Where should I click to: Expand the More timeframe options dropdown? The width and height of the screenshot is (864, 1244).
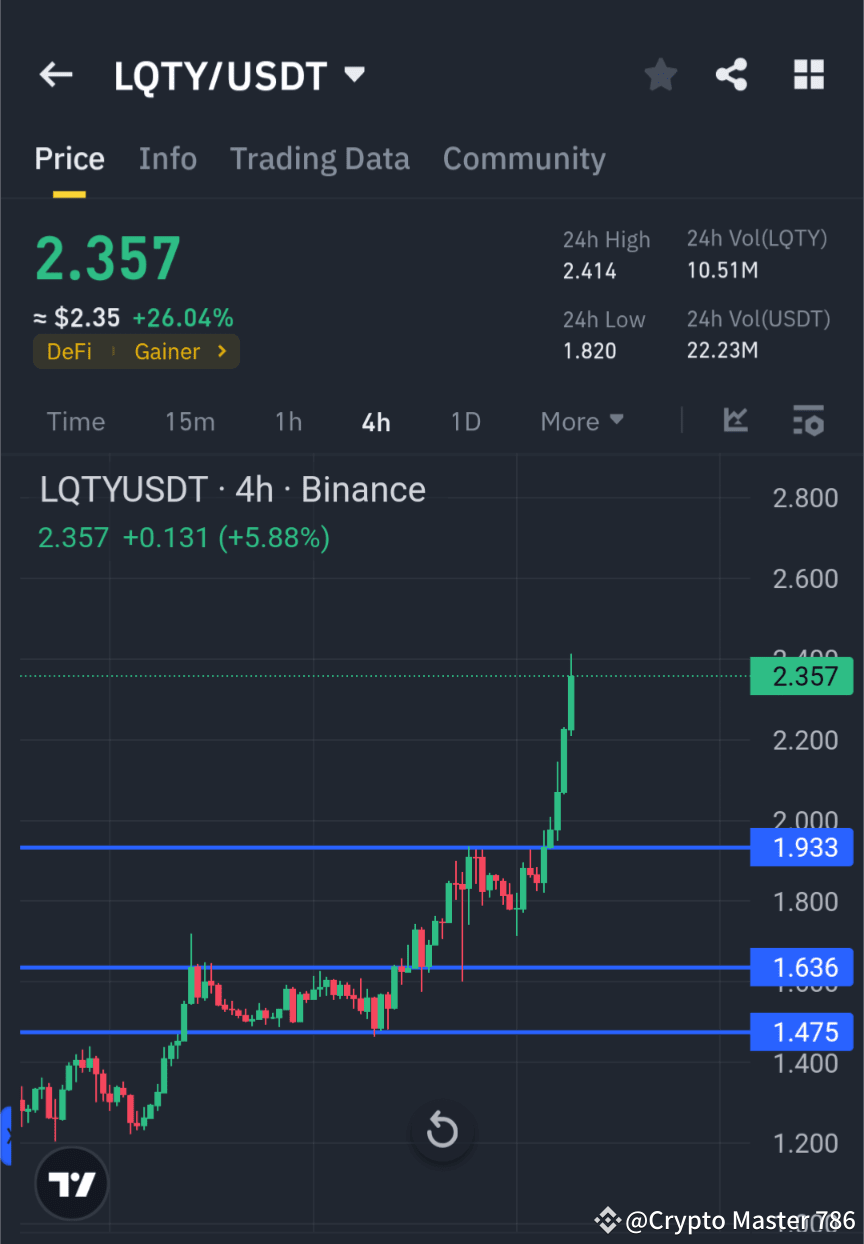[x=581, y=421]
